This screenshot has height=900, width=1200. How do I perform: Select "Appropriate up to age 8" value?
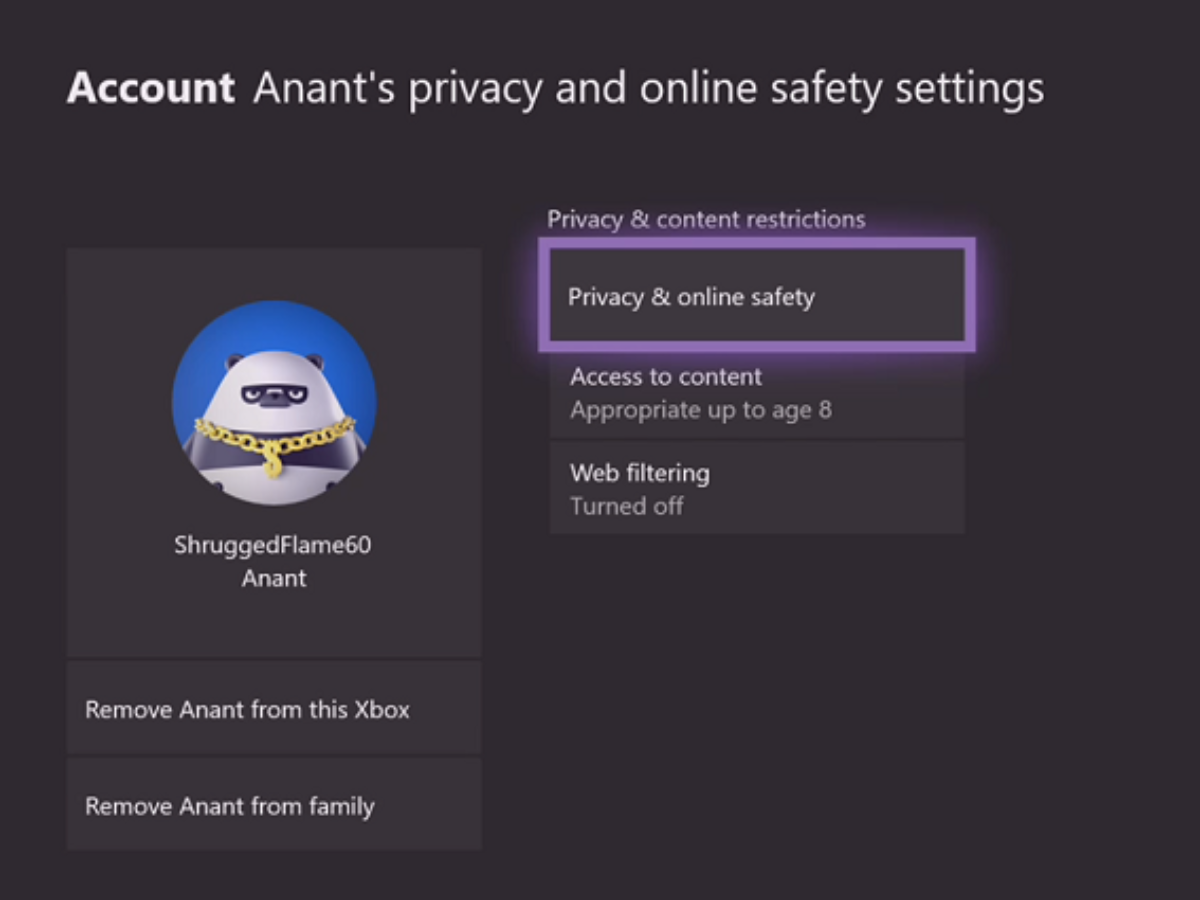tap(700, 410)
